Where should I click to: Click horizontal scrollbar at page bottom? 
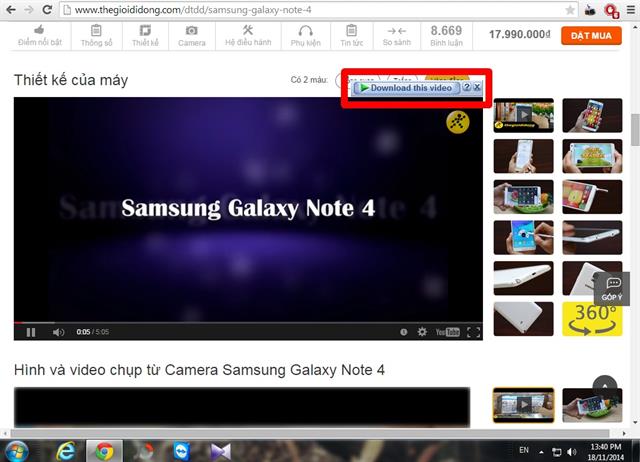pyautogui.click(x=310, y=433)
